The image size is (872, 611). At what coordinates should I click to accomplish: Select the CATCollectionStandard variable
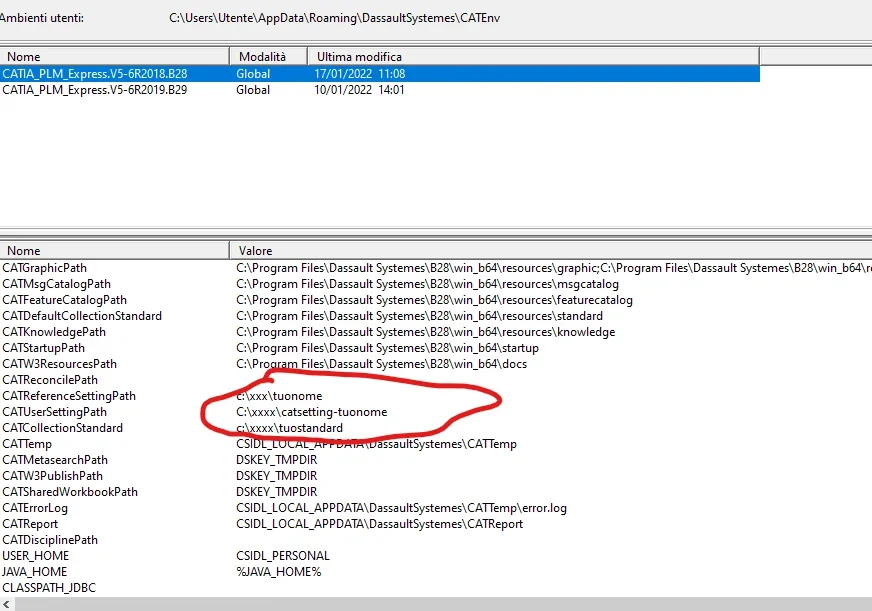62,428
